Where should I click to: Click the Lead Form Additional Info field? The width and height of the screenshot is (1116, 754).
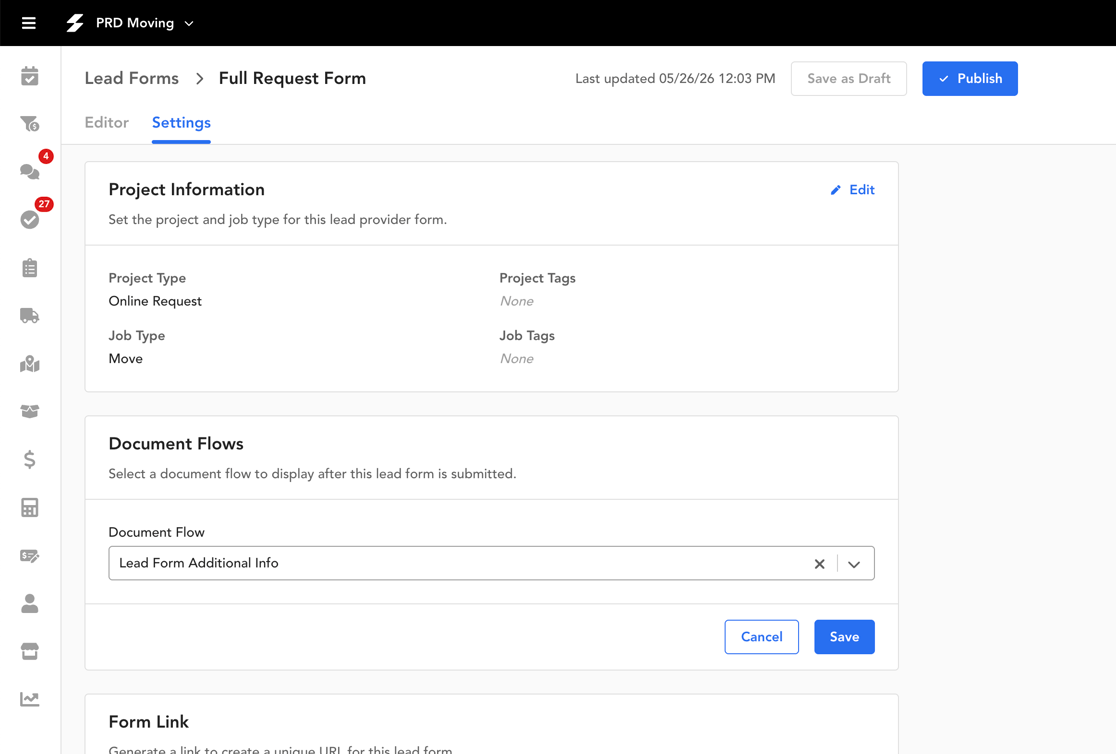point(491,563)
